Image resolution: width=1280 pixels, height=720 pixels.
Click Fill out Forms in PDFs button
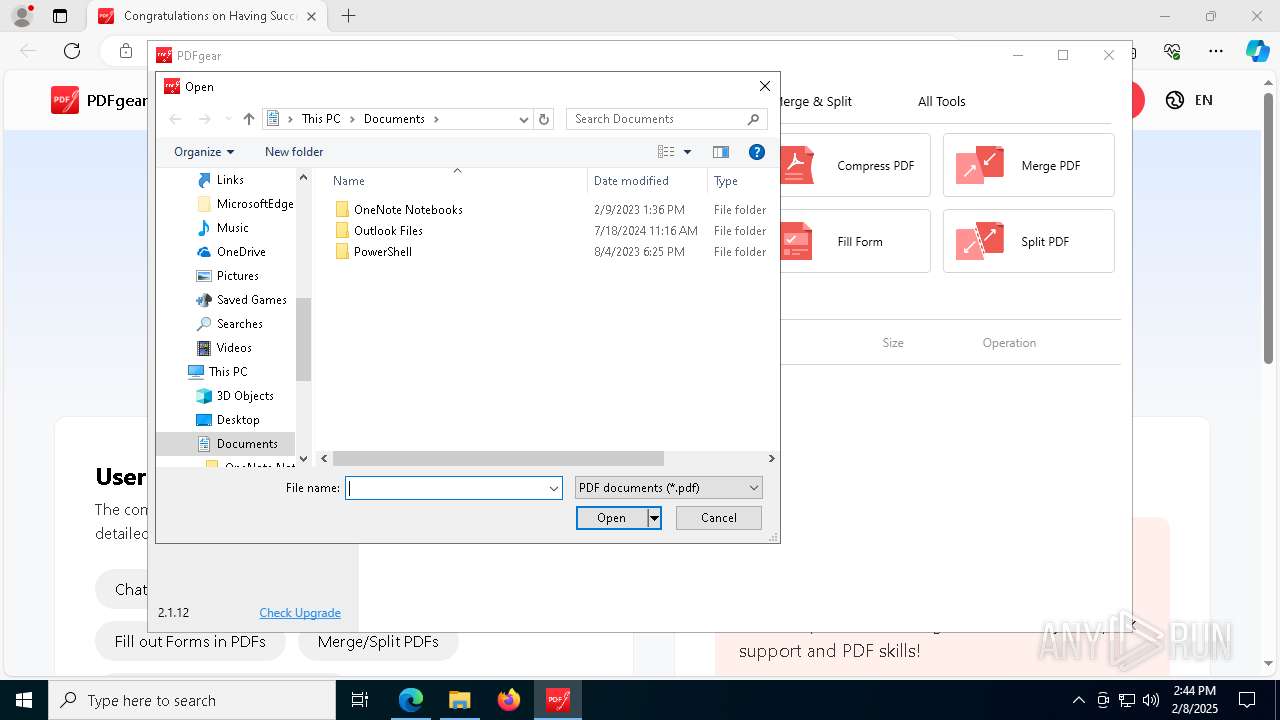190,642
